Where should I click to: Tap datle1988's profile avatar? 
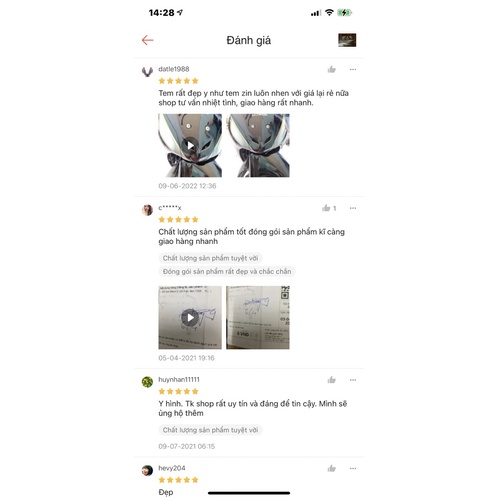pos(147,71)
